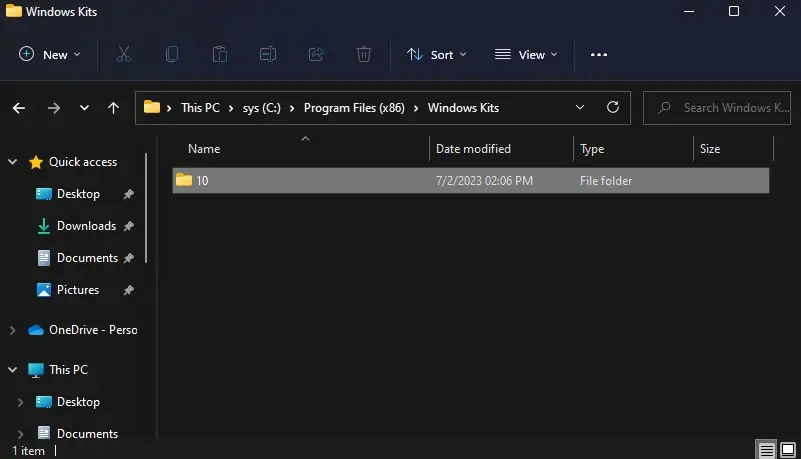Click the date 7/2/2023 02:06 PM
Viewport: 801px width, 459px height.
click(x=484, y=181)
